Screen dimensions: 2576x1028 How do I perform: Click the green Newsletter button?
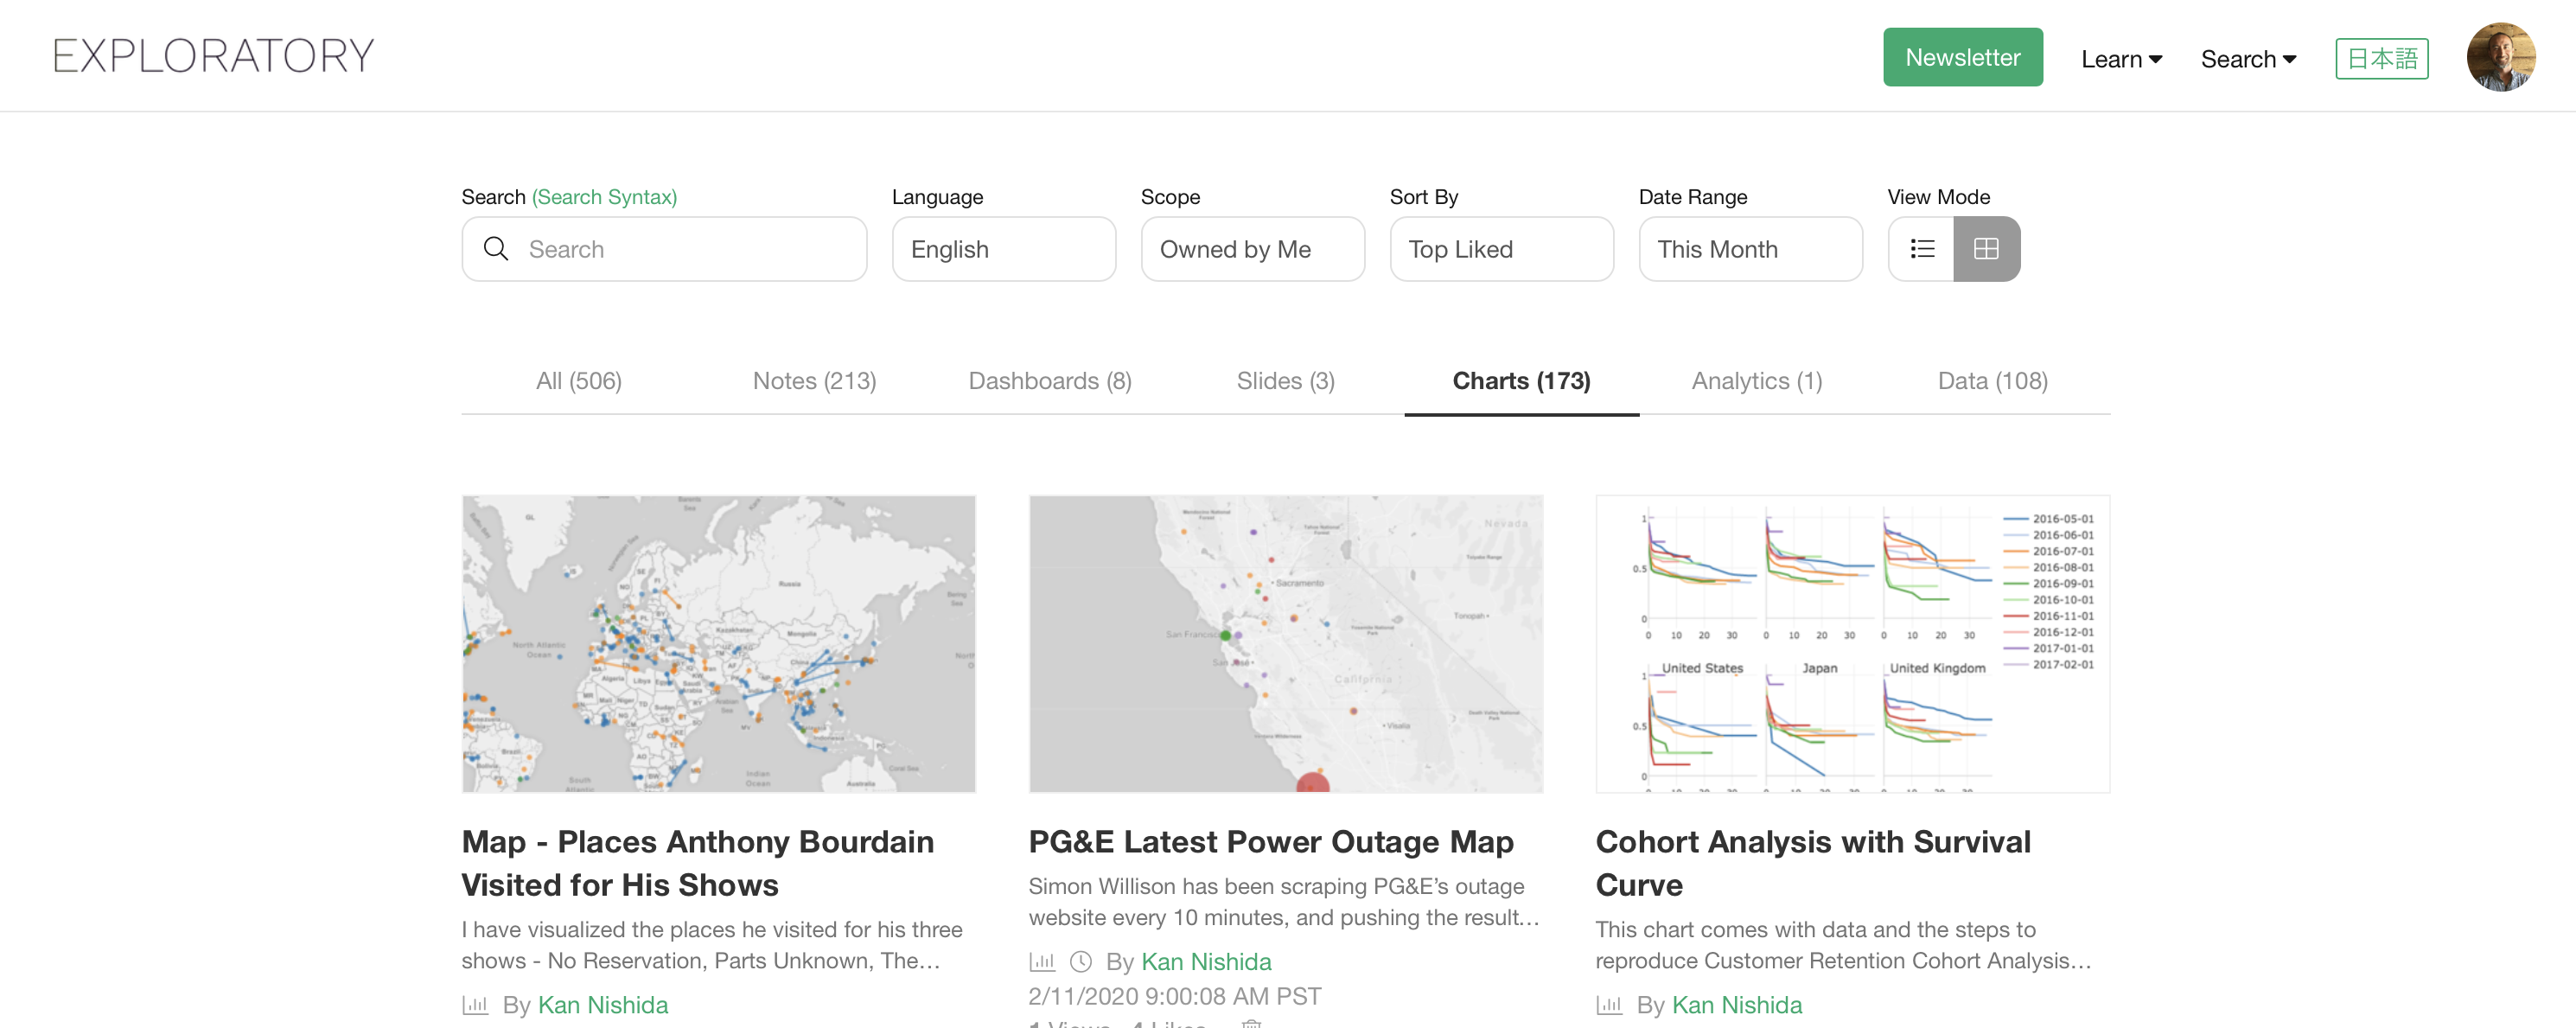pyautogui.click(x=1962, y=57)
